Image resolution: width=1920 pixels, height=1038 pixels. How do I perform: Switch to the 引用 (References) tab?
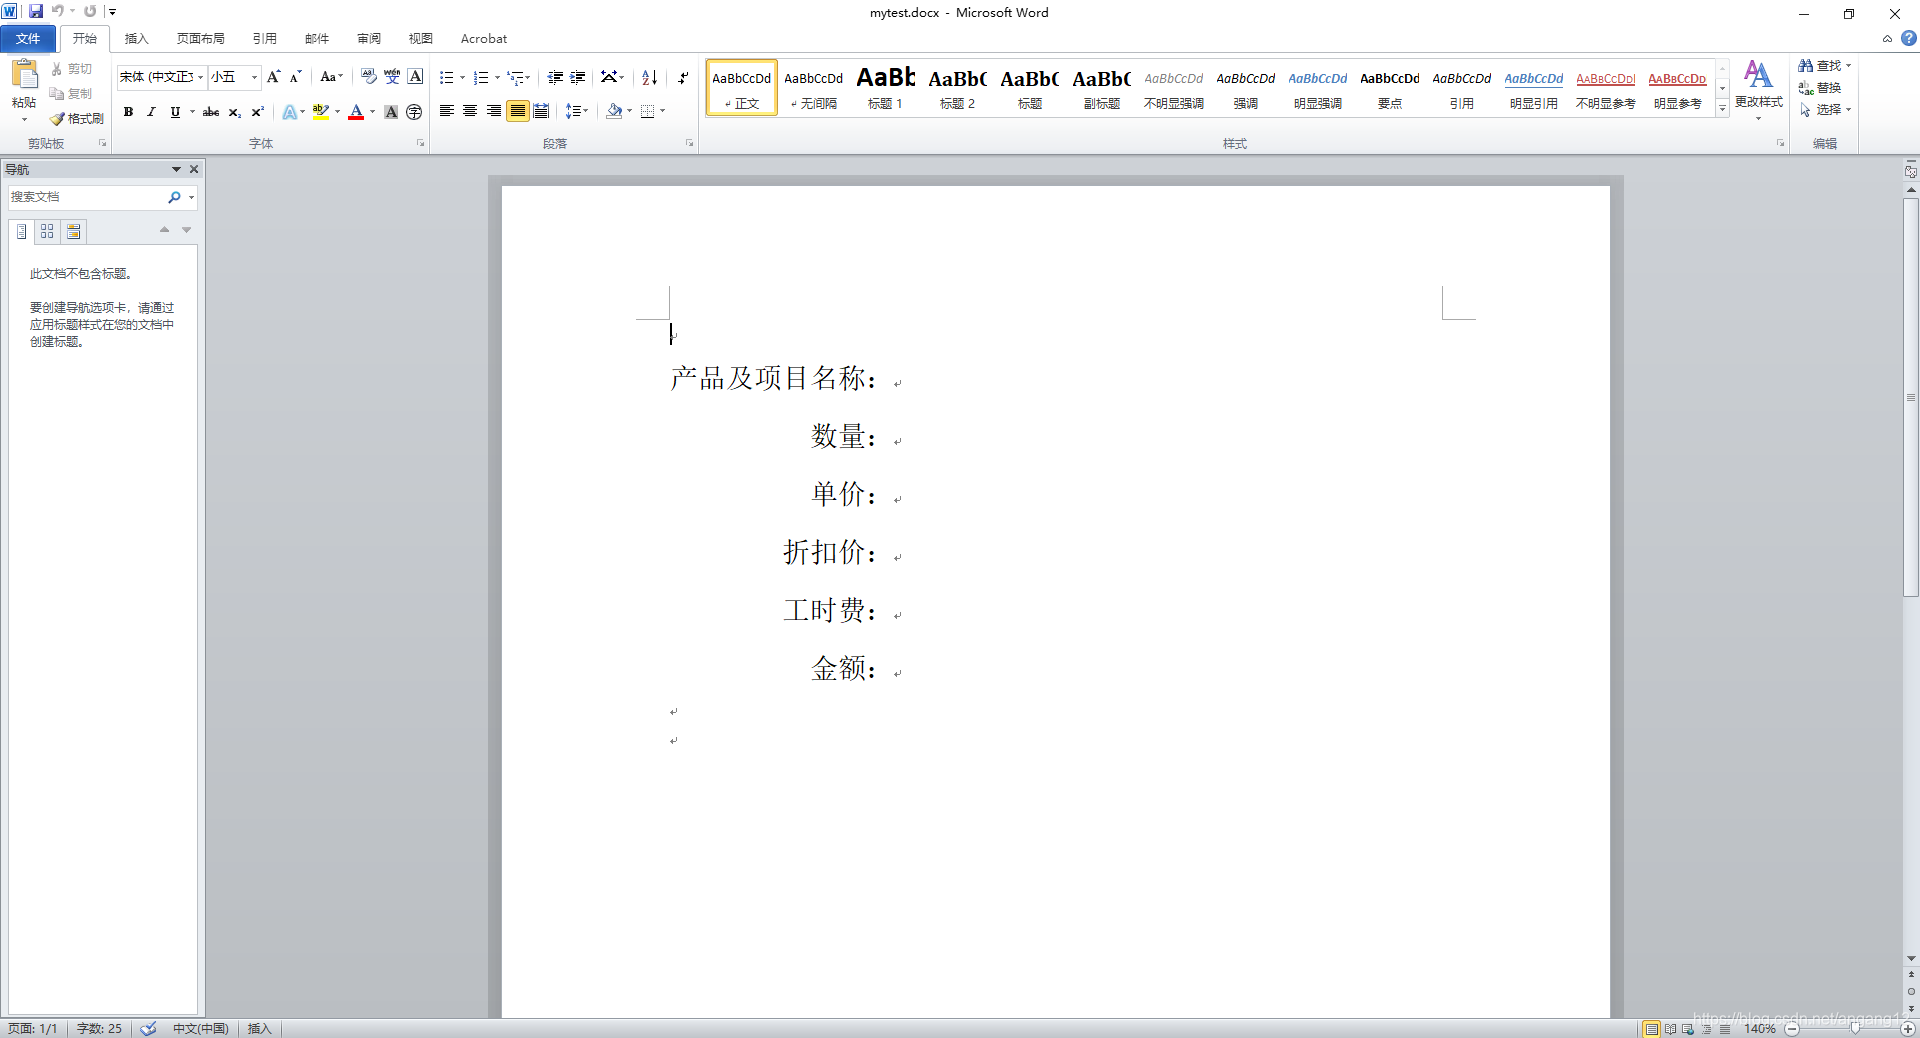click(265, 39)
